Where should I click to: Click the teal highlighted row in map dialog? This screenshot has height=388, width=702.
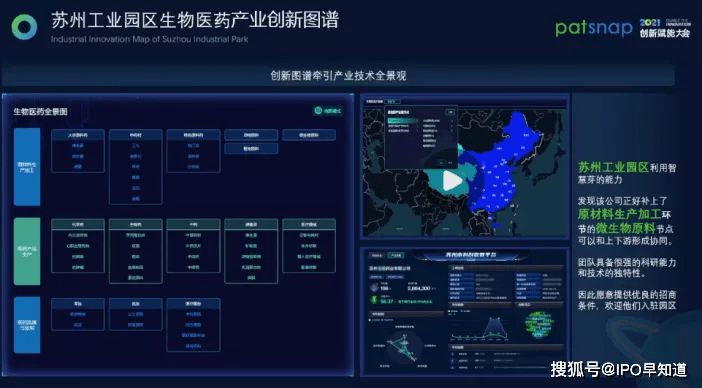click(x=402, y=120)
